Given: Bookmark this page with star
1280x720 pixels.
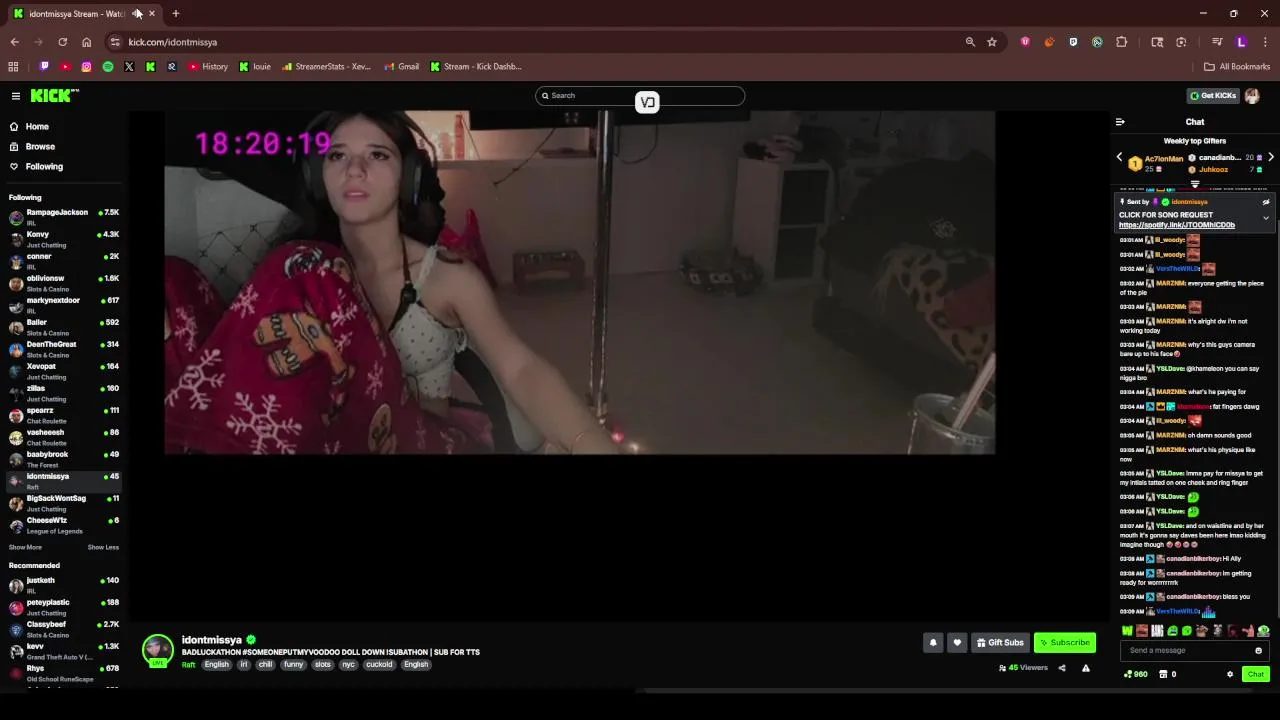Looking at the screenshot, I should coord(992,42).
